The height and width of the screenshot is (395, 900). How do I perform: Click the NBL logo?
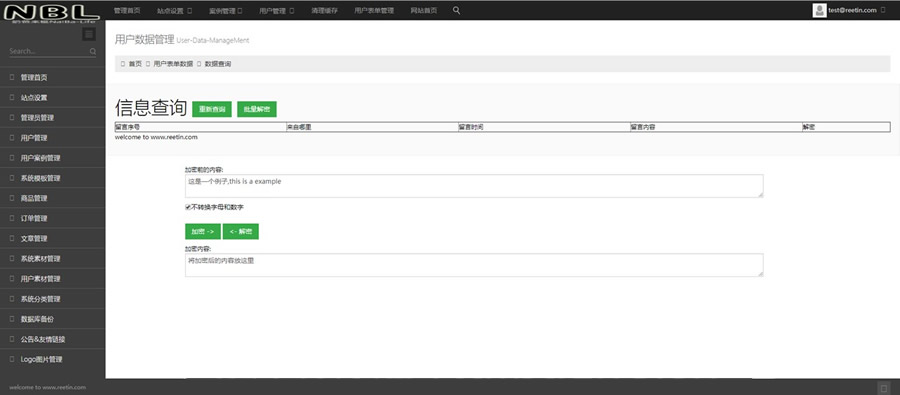(x=52, y=13)
